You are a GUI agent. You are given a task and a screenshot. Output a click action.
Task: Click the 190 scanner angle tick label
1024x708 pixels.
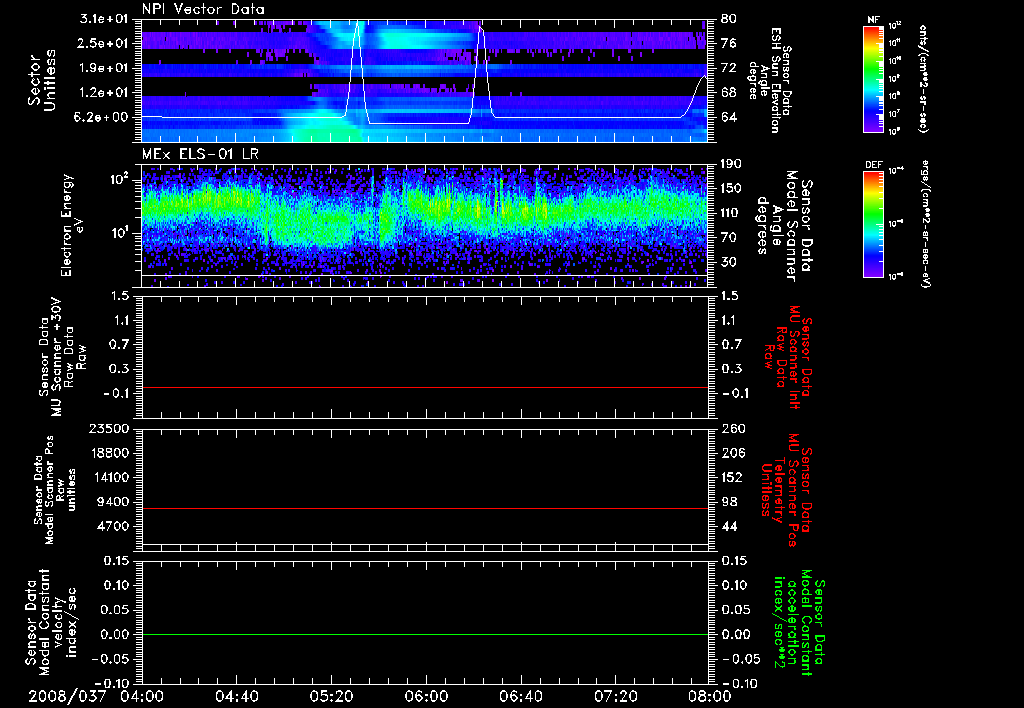pyautogui.click(x=732, y=163)
